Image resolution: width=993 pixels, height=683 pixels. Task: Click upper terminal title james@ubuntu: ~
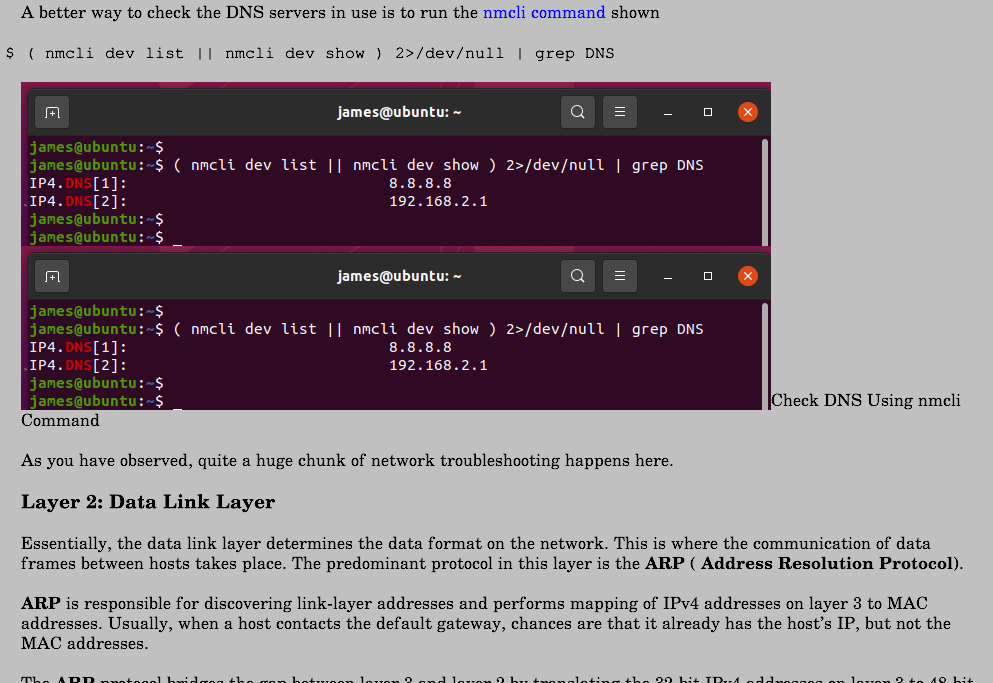tap(399, 112)
